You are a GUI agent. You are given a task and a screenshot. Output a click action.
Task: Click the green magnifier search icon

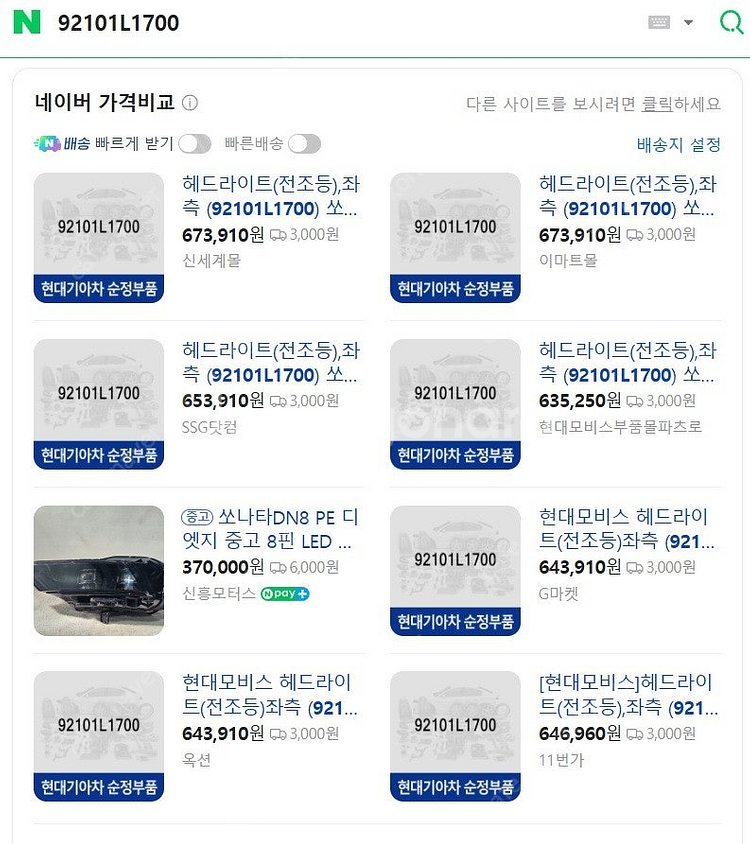(730, 21)
